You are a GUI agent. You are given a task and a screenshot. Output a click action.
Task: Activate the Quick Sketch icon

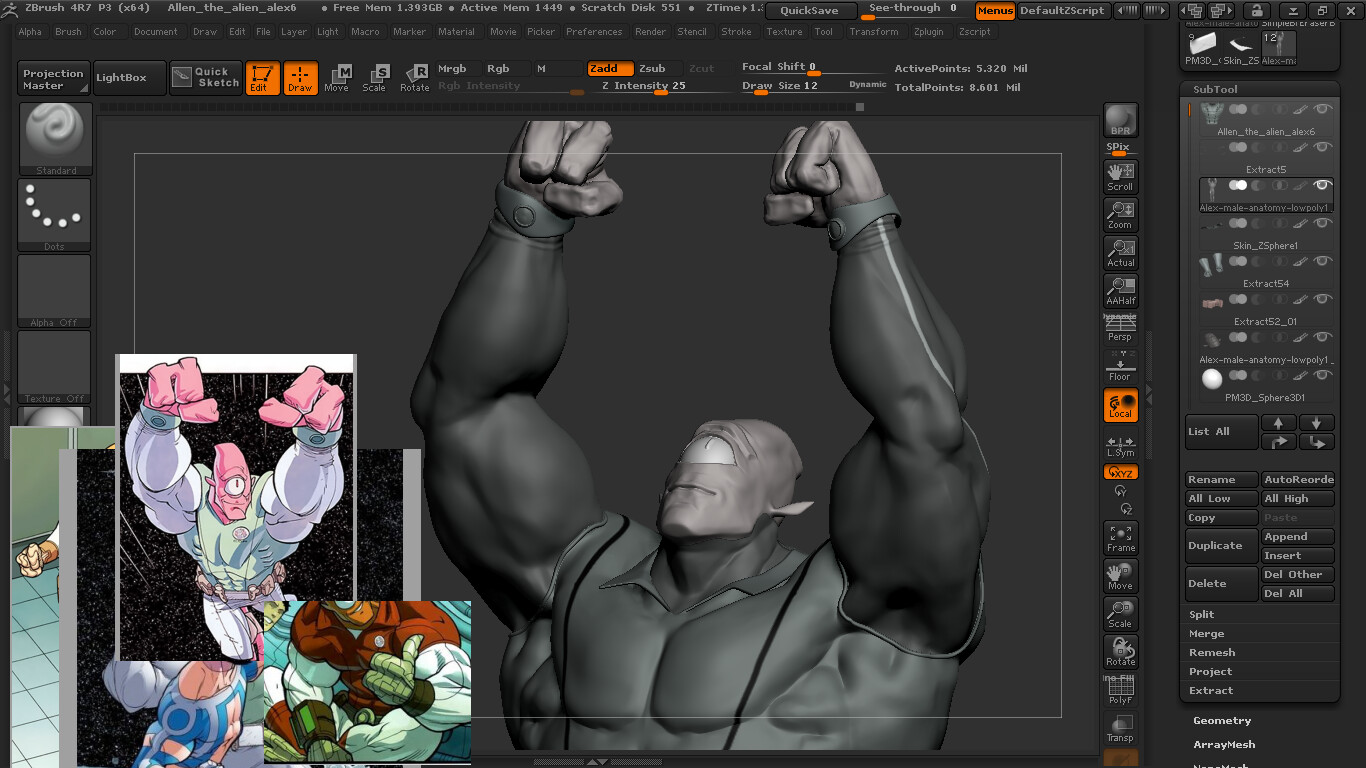(x=206, y=78)
